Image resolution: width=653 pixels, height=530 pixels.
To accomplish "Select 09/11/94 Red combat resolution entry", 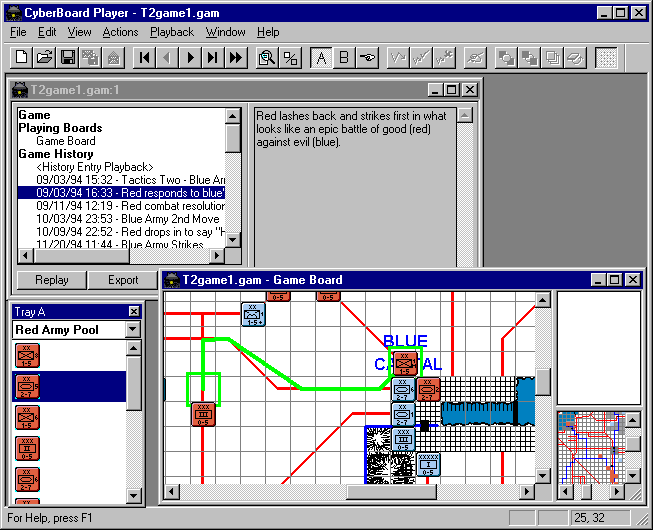I will pos(130,206).
